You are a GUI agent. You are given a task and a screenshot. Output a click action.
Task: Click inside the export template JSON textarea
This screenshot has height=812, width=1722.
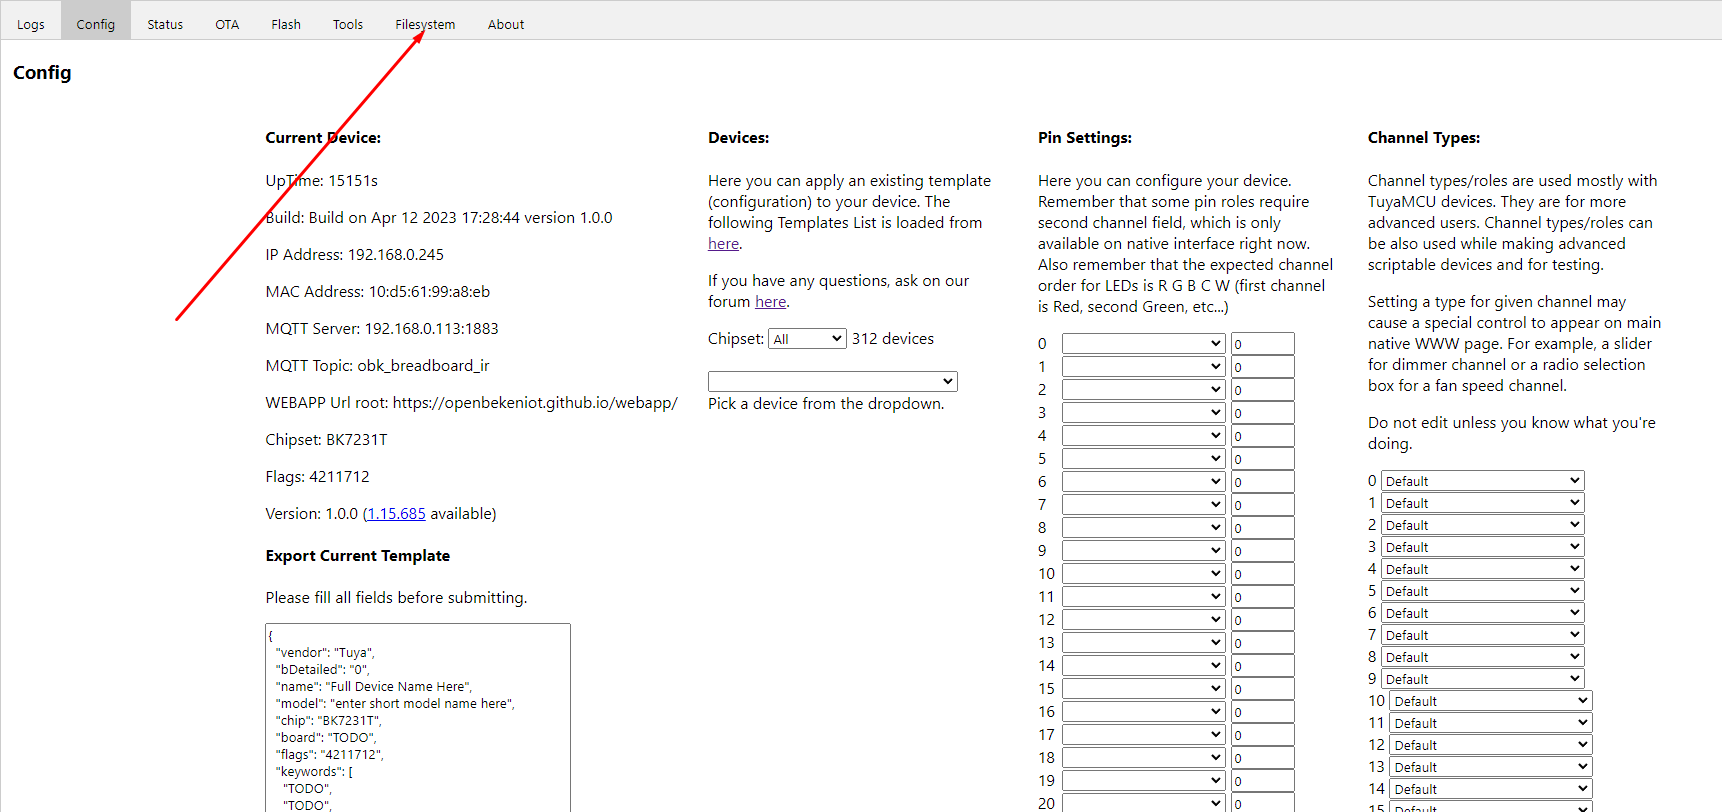point(418,718)
